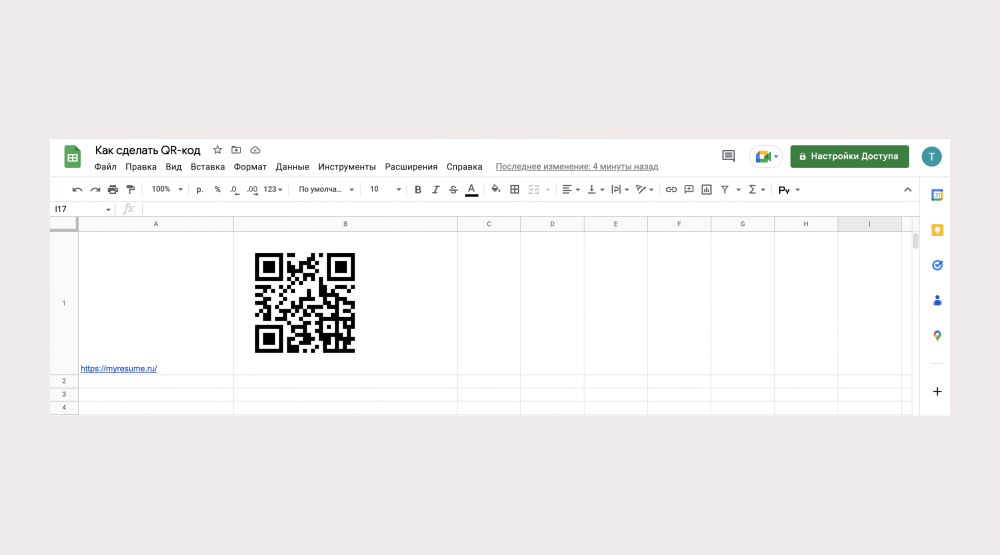1000x555 pixels.
Task: Open the 123 number formats dropdown
Action: pyautogui.click(x=273, y=189)
